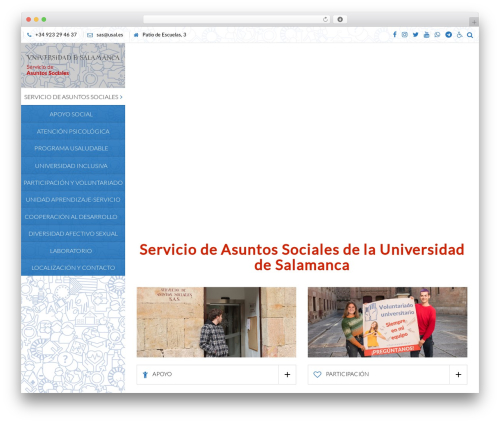Open the Programa USaludable menu item
Screen dimensions: 500x423
pyautogui.click(x=73, y=148)
